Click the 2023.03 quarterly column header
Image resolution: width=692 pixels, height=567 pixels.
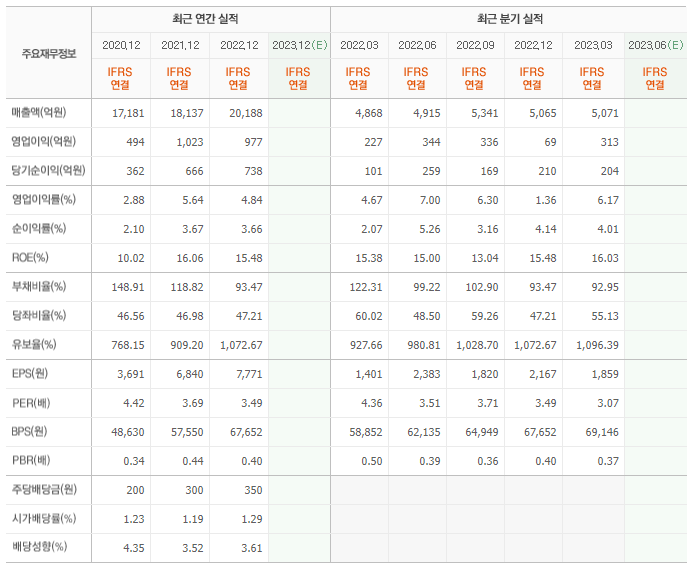[593, 45]
